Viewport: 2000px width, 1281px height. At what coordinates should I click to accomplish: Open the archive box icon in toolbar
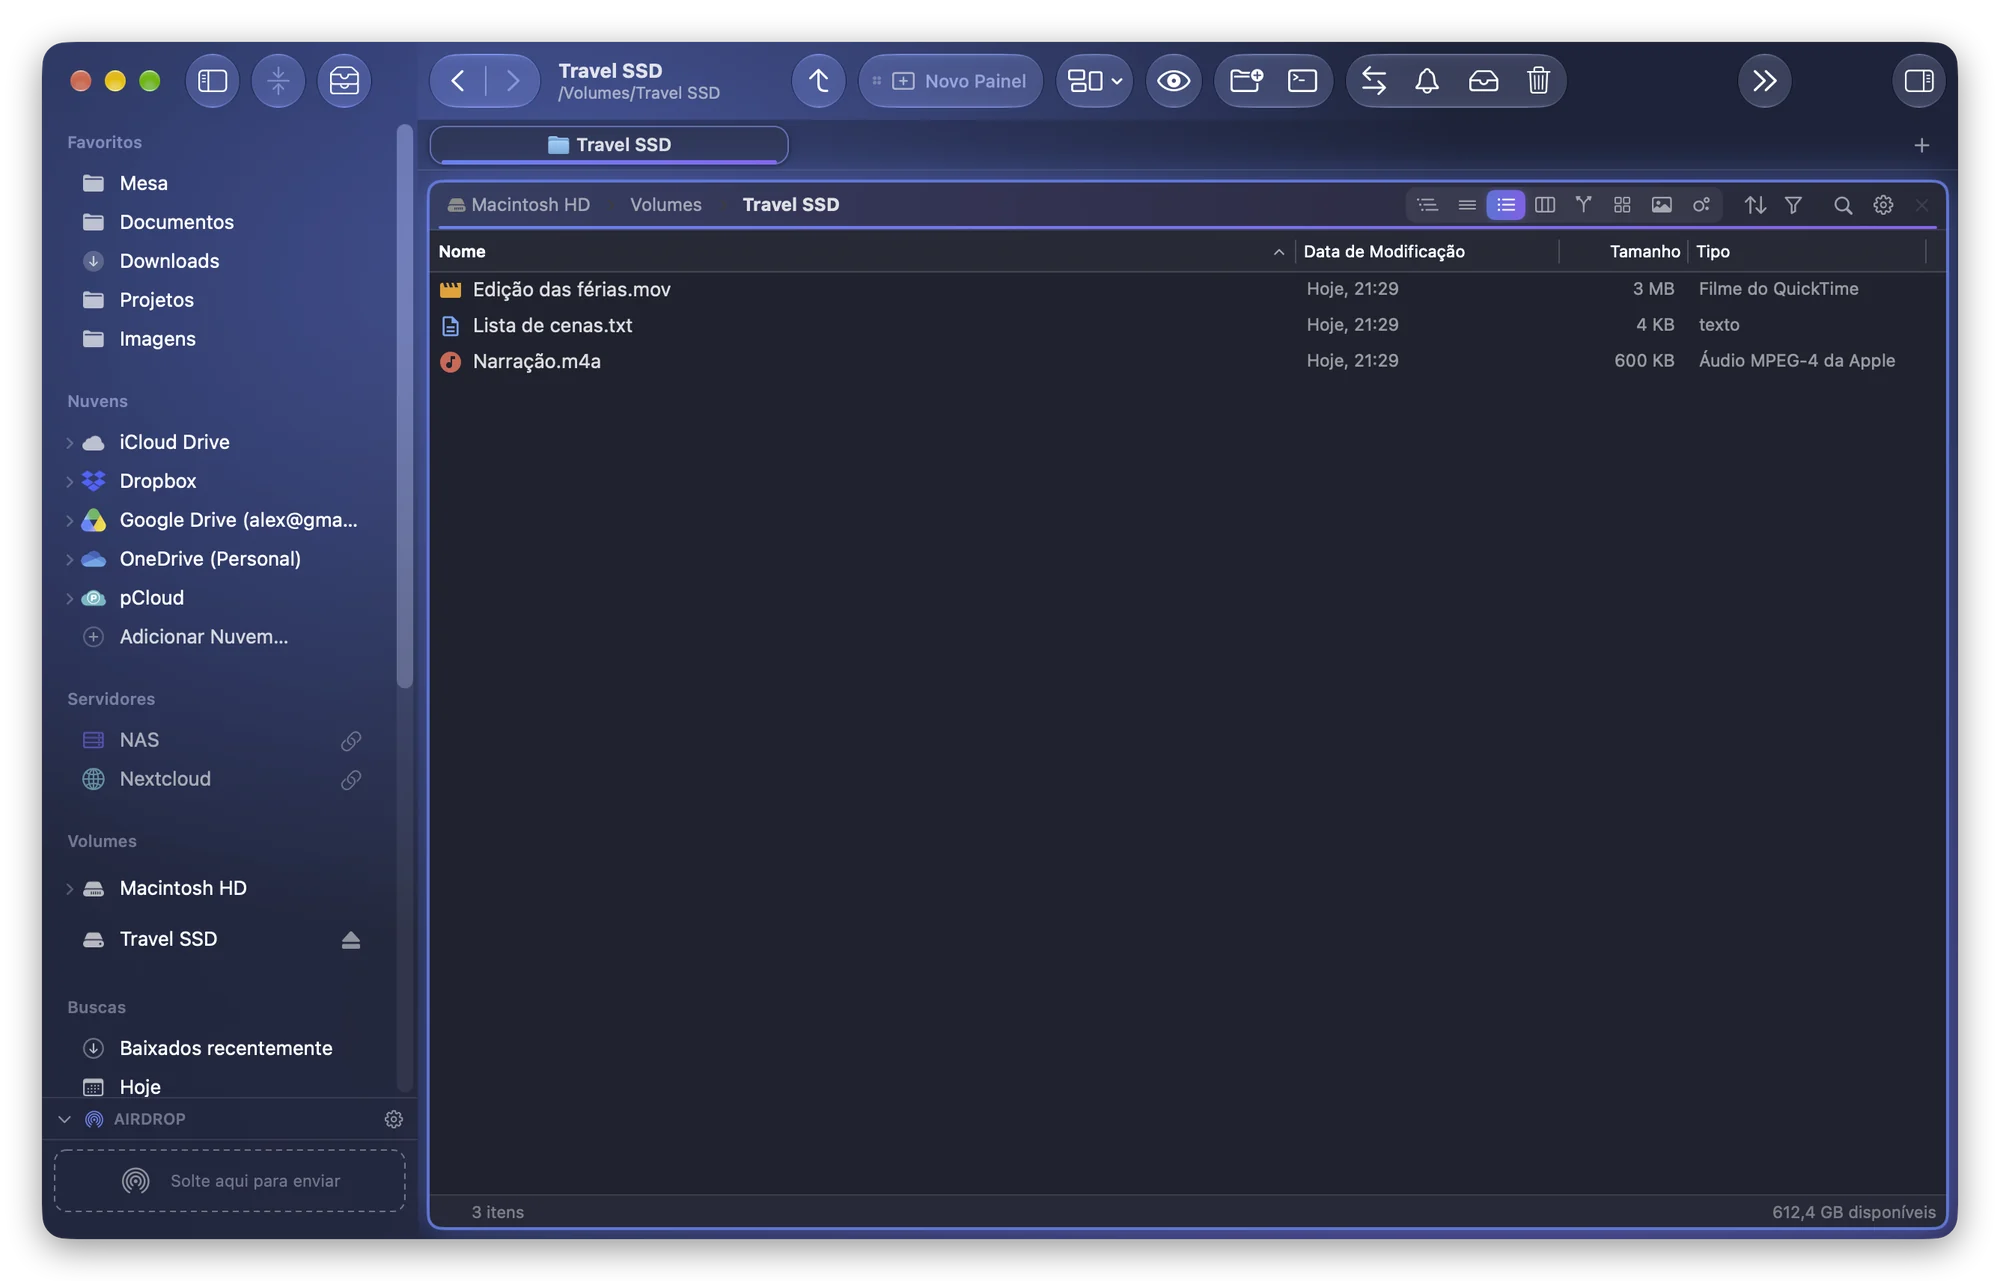[344, 81]
